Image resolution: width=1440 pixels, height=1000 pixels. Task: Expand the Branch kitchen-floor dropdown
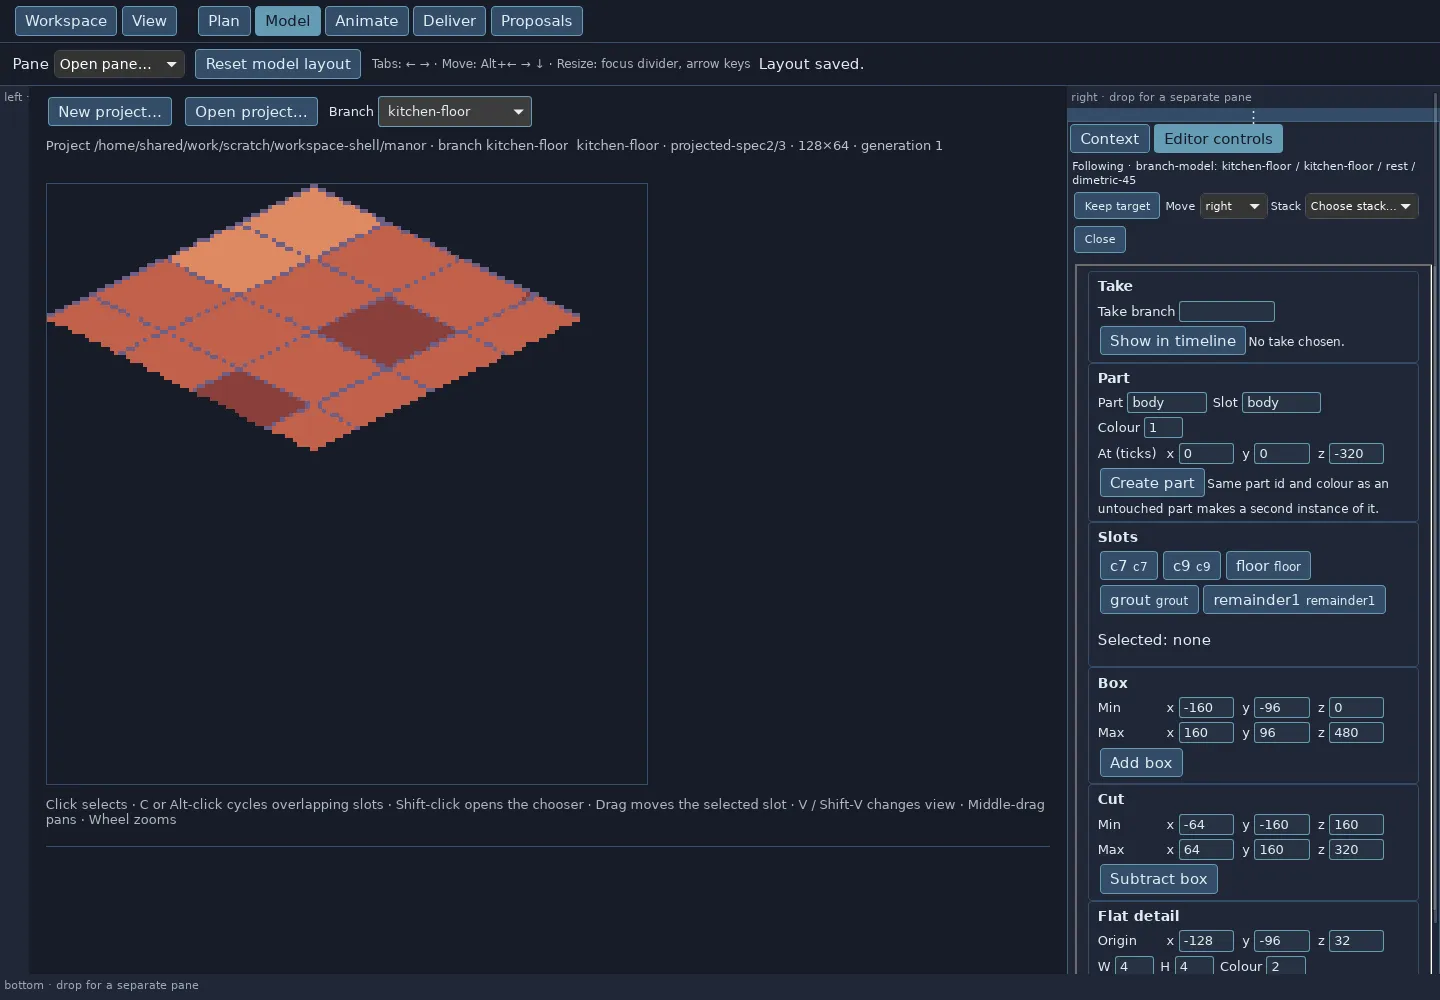(455, 112)
